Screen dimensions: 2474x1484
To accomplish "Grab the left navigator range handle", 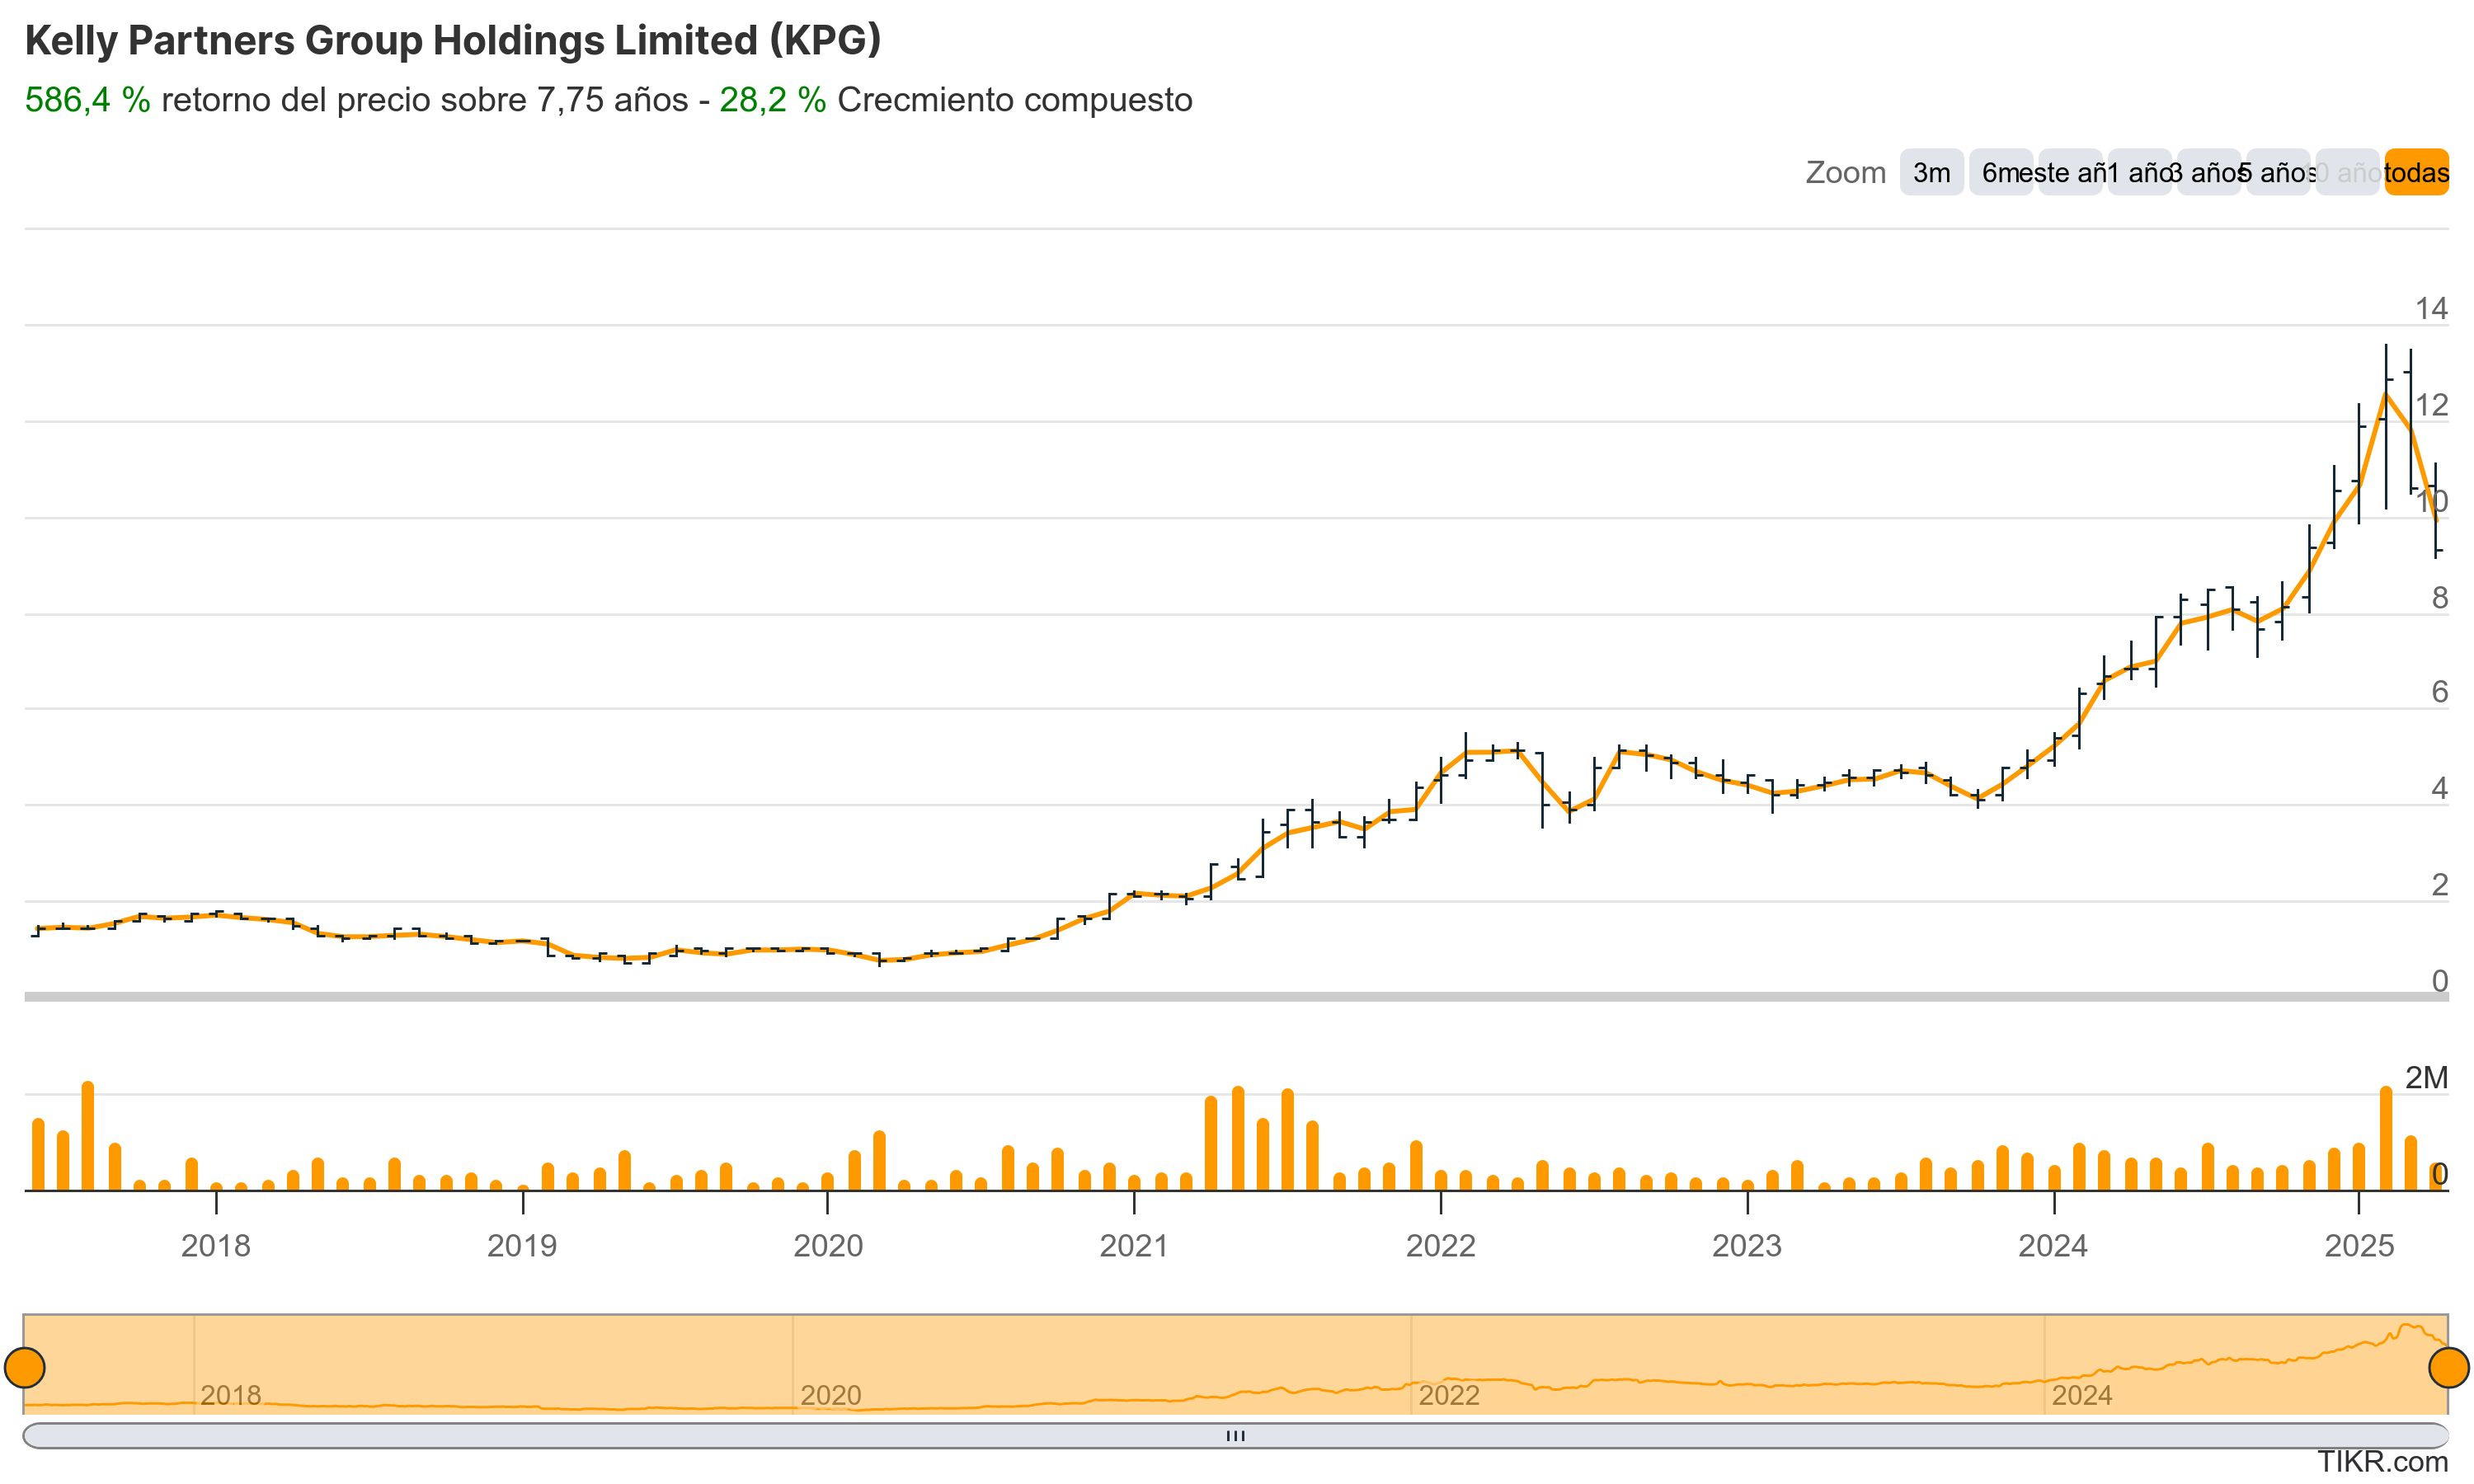I will click(x=24, y=1367).
